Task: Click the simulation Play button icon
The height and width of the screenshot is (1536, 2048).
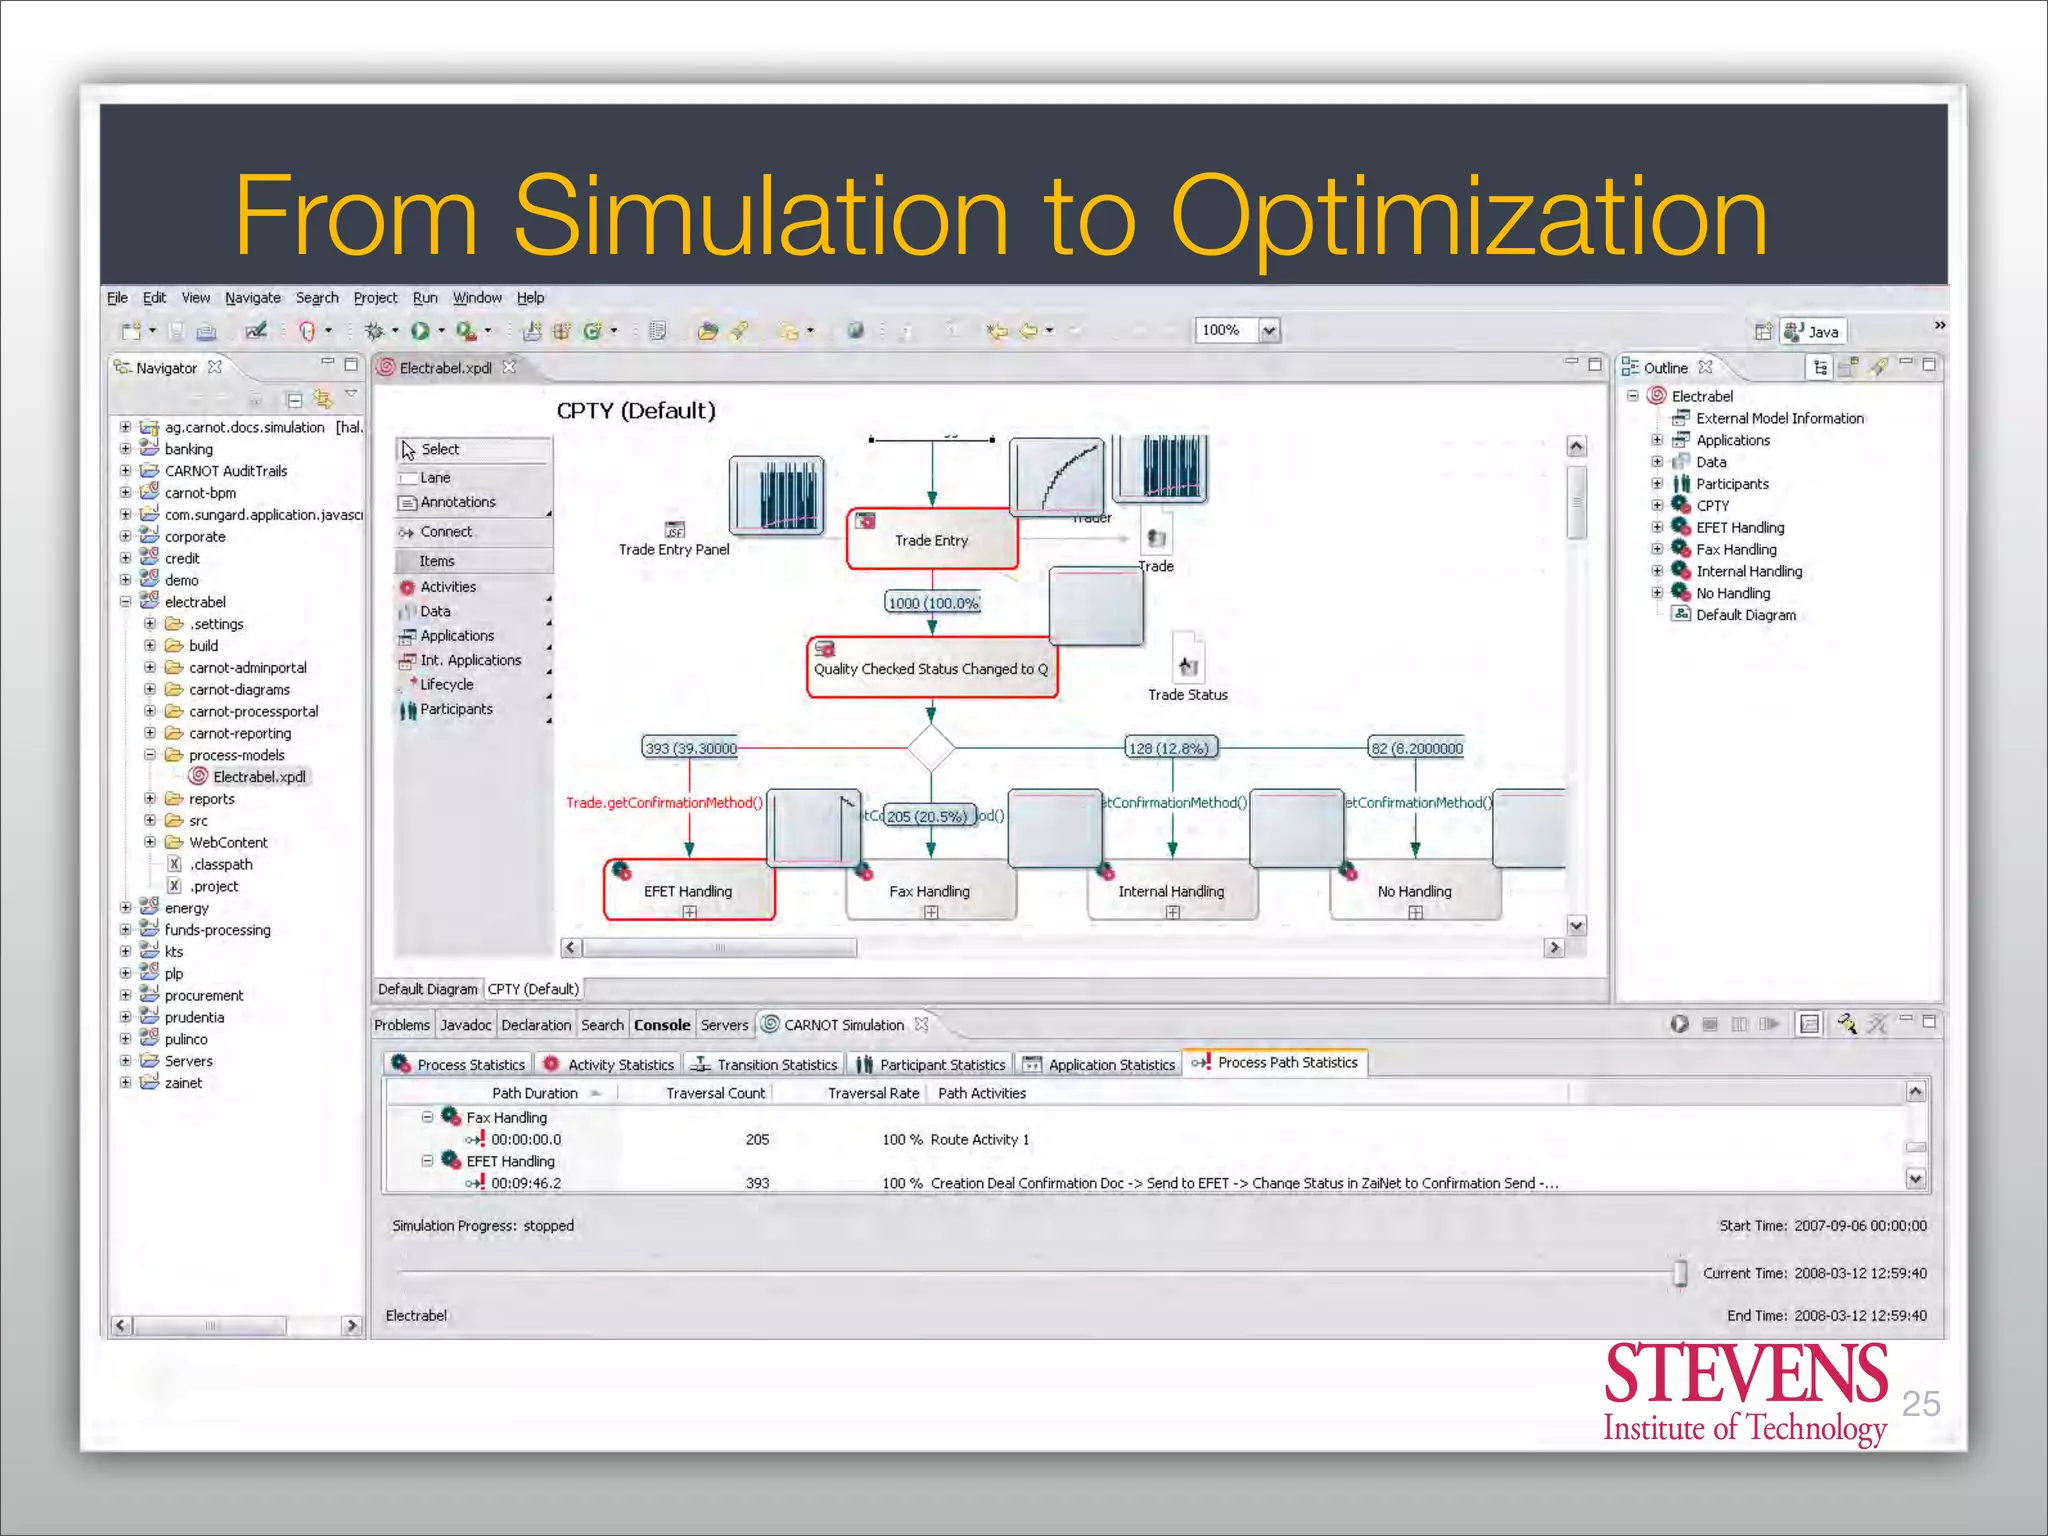Action: click(1680, 1024)
